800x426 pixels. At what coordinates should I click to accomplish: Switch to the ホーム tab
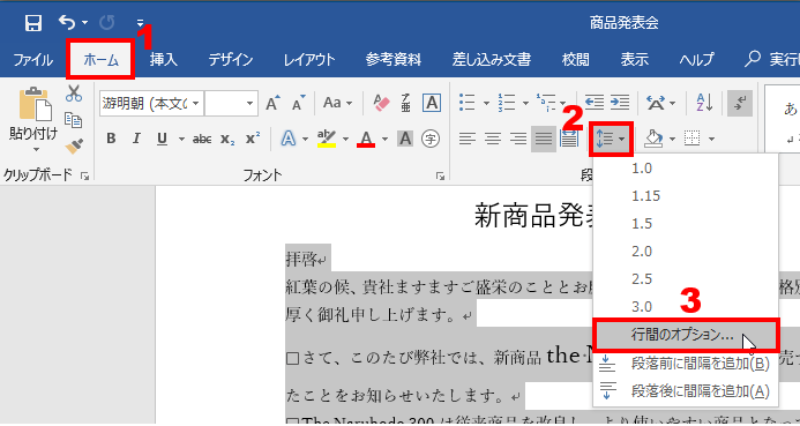click(x=101, y=60)
